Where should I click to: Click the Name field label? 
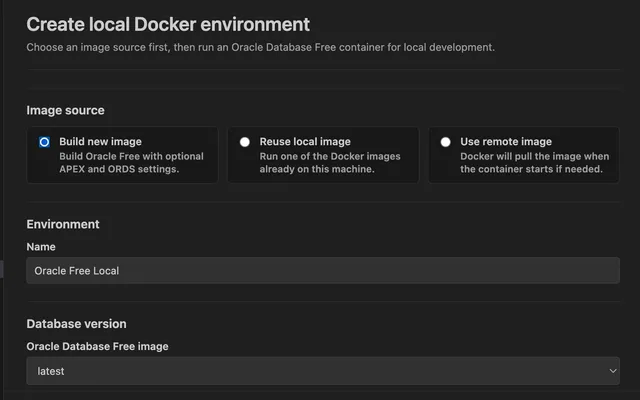point(41,247)
